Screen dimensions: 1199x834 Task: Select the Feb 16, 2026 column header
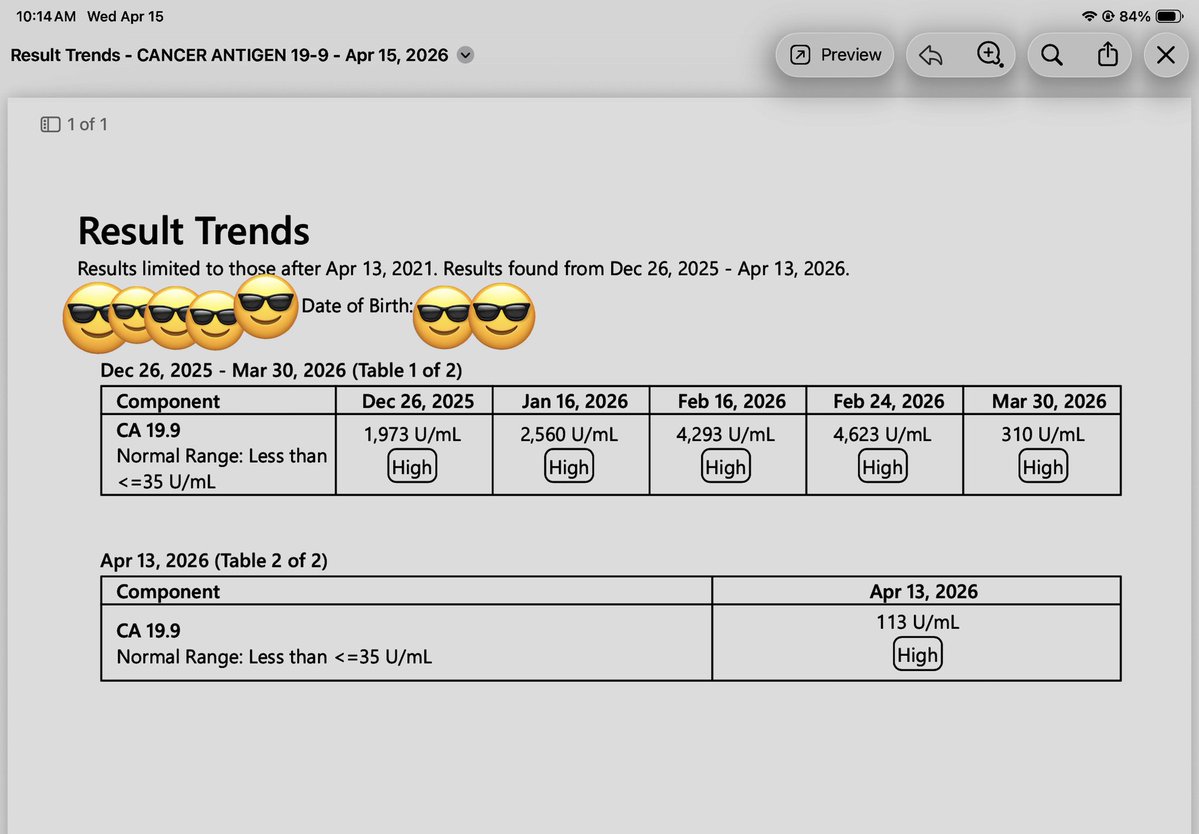(x=731, y=401)
